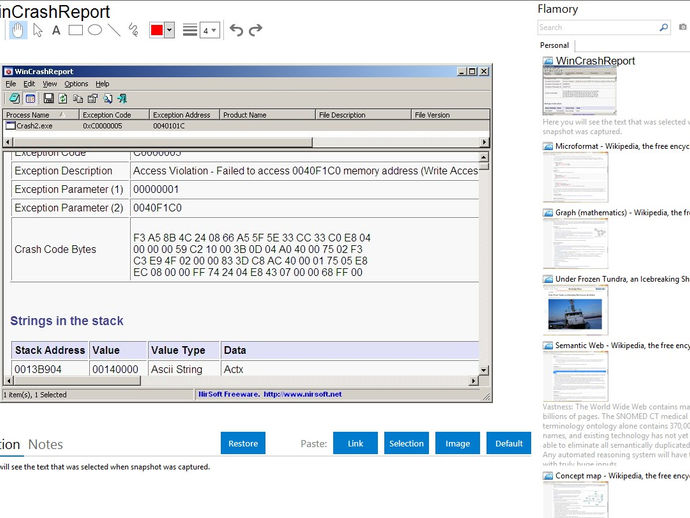Viewport: 690px width, 518px height.
Task: Click the Product Name column header
Action: tap(267, 114)
